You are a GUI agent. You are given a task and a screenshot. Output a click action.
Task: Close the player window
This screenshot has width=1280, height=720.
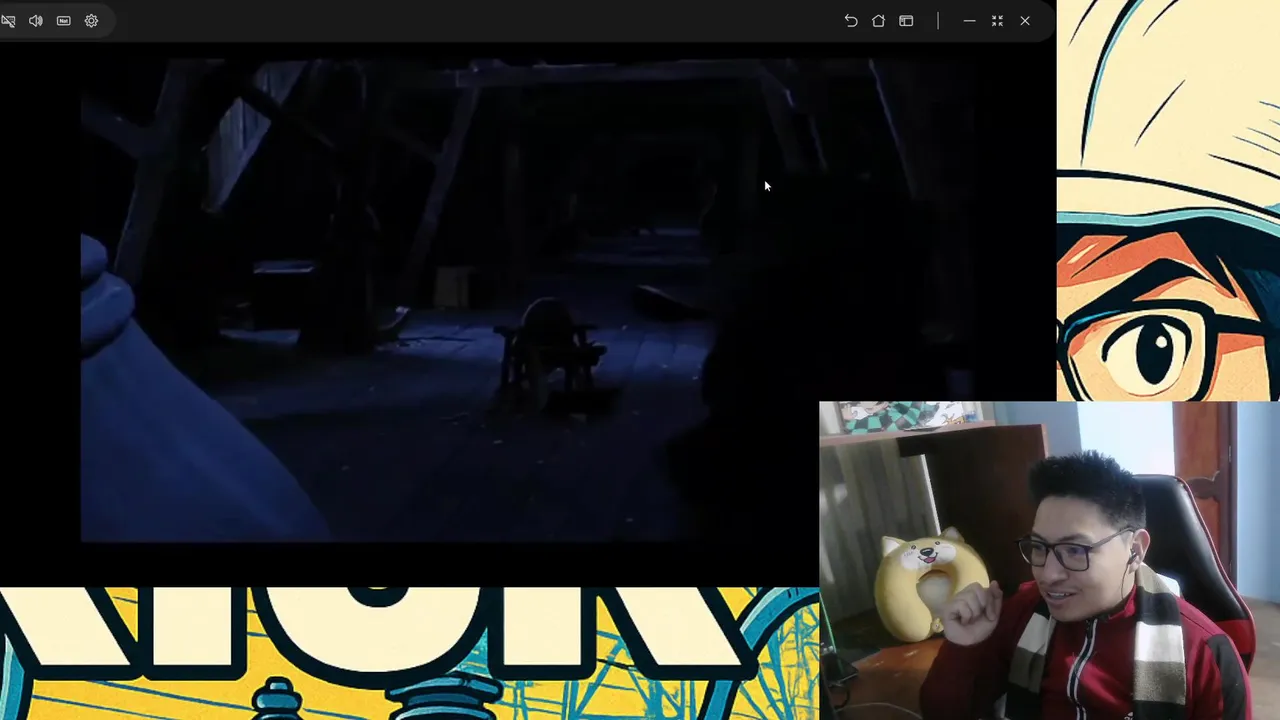click(1025, 21)
